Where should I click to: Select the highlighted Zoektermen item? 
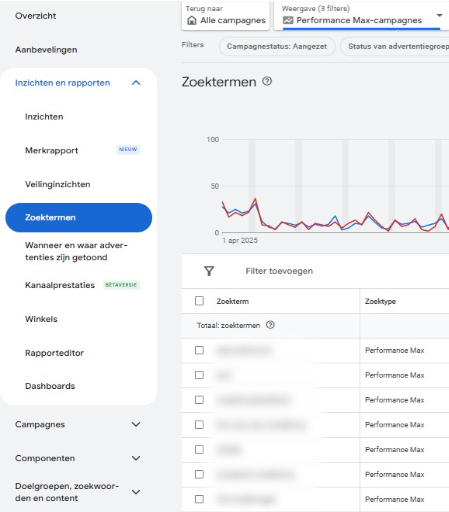click(x=79, y=217)
